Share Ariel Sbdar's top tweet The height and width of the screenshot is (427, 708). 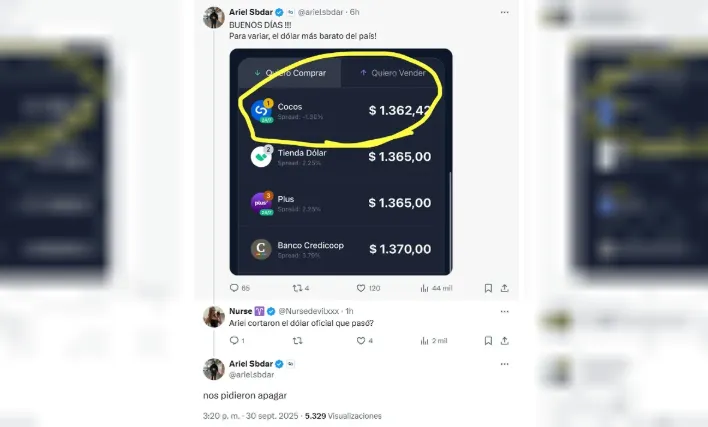pyautogui.click(x=504, y=288)
